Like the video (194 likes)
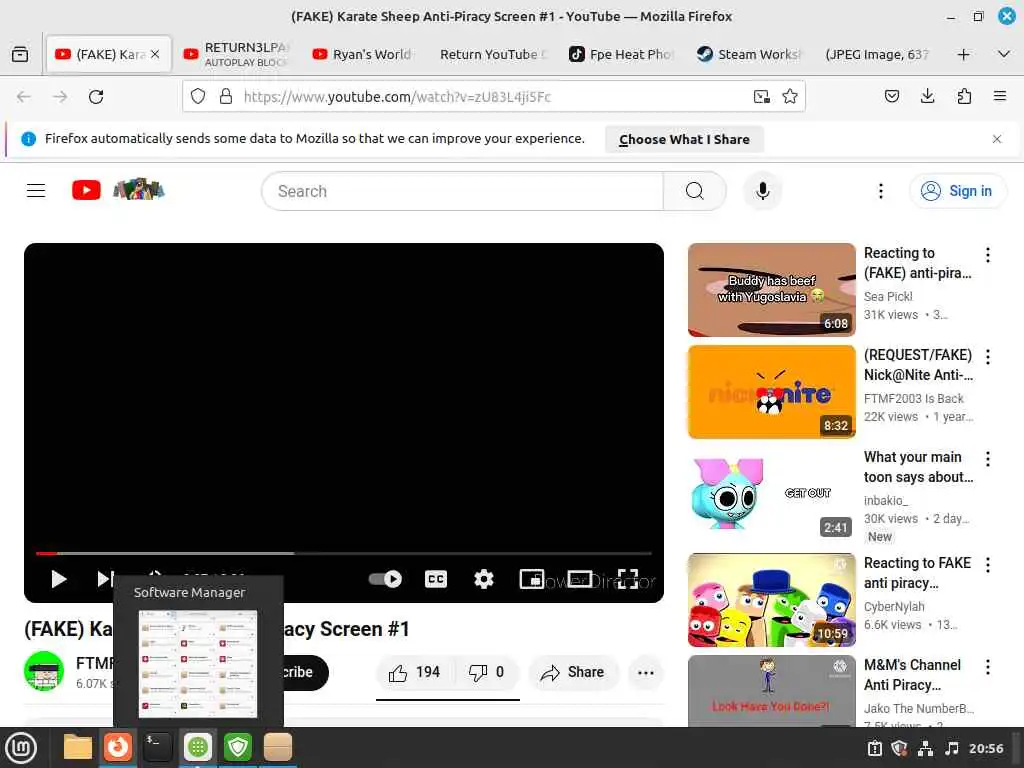Image resolution: width=1024 pixels, height=768 pixels. (x=414, y=672)
